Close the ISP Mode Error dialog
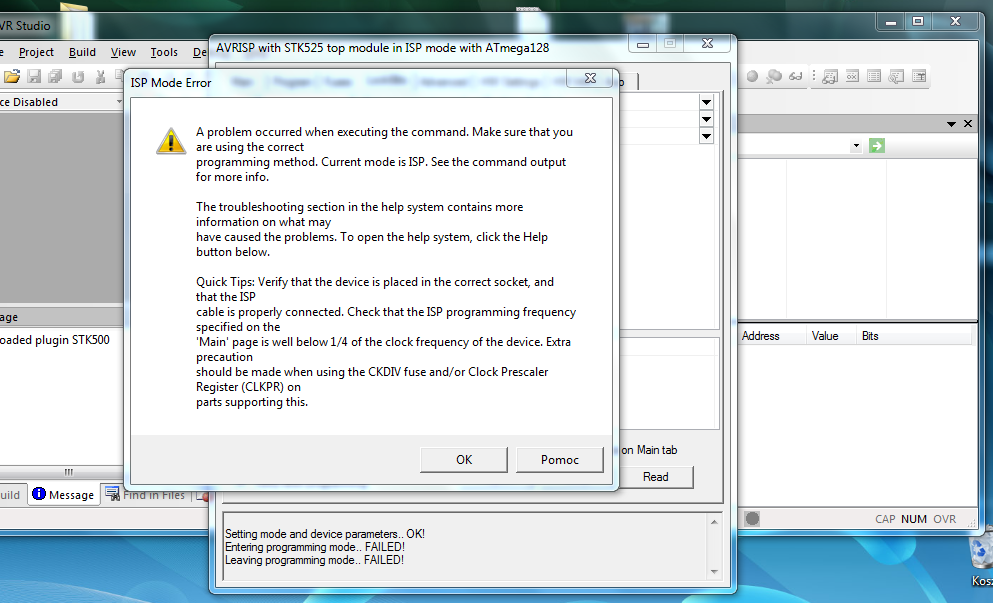 [x=590, y=78]
